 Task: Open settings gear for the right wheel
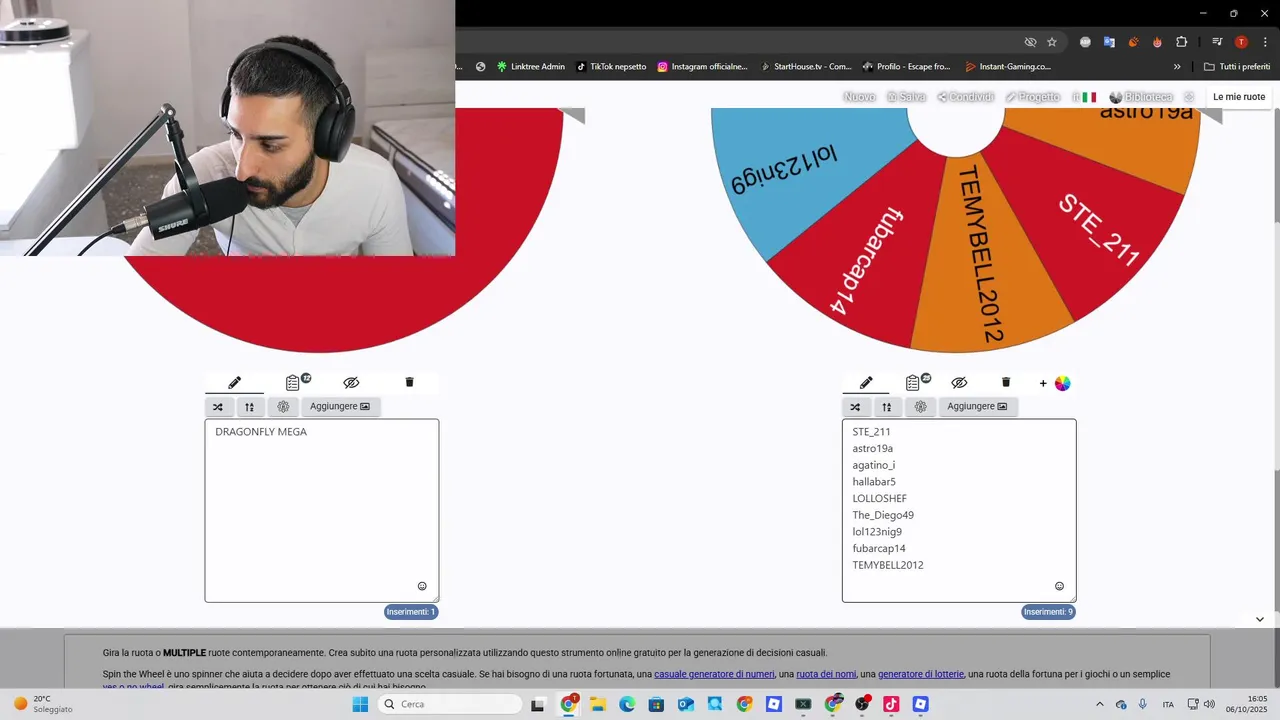[x=920, y=407]
